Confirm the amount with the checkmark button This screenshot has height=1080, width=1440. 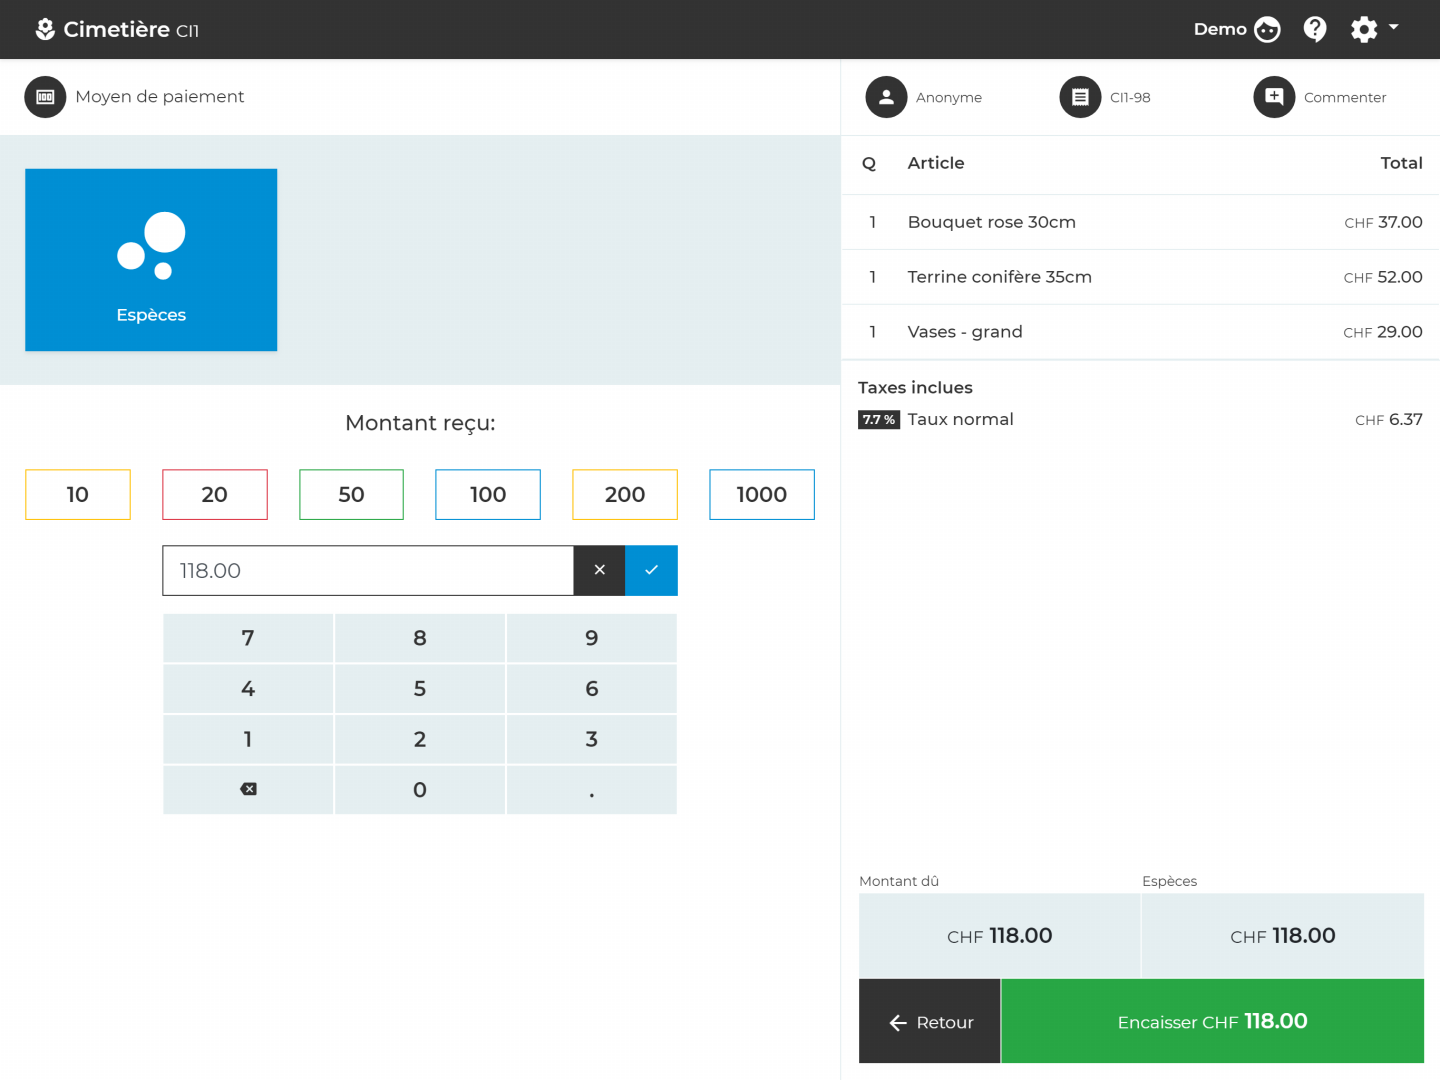click(x=651, y=570)
